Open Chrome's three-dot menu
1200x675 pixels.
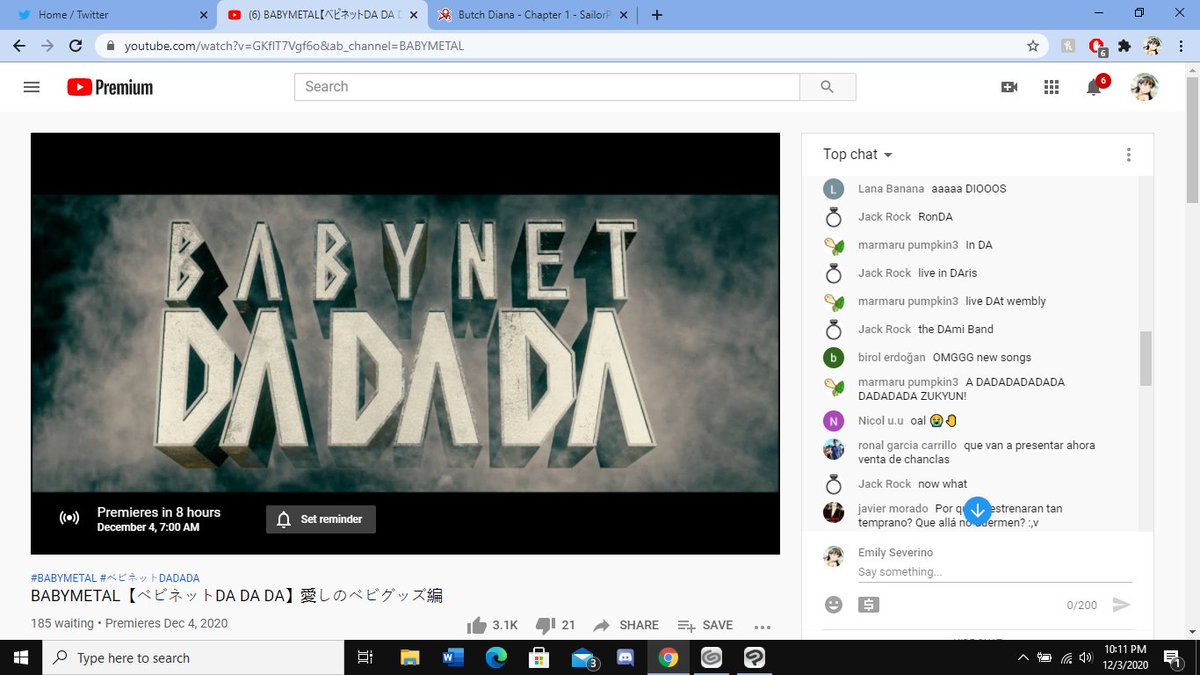click(x=1180, y=46)
